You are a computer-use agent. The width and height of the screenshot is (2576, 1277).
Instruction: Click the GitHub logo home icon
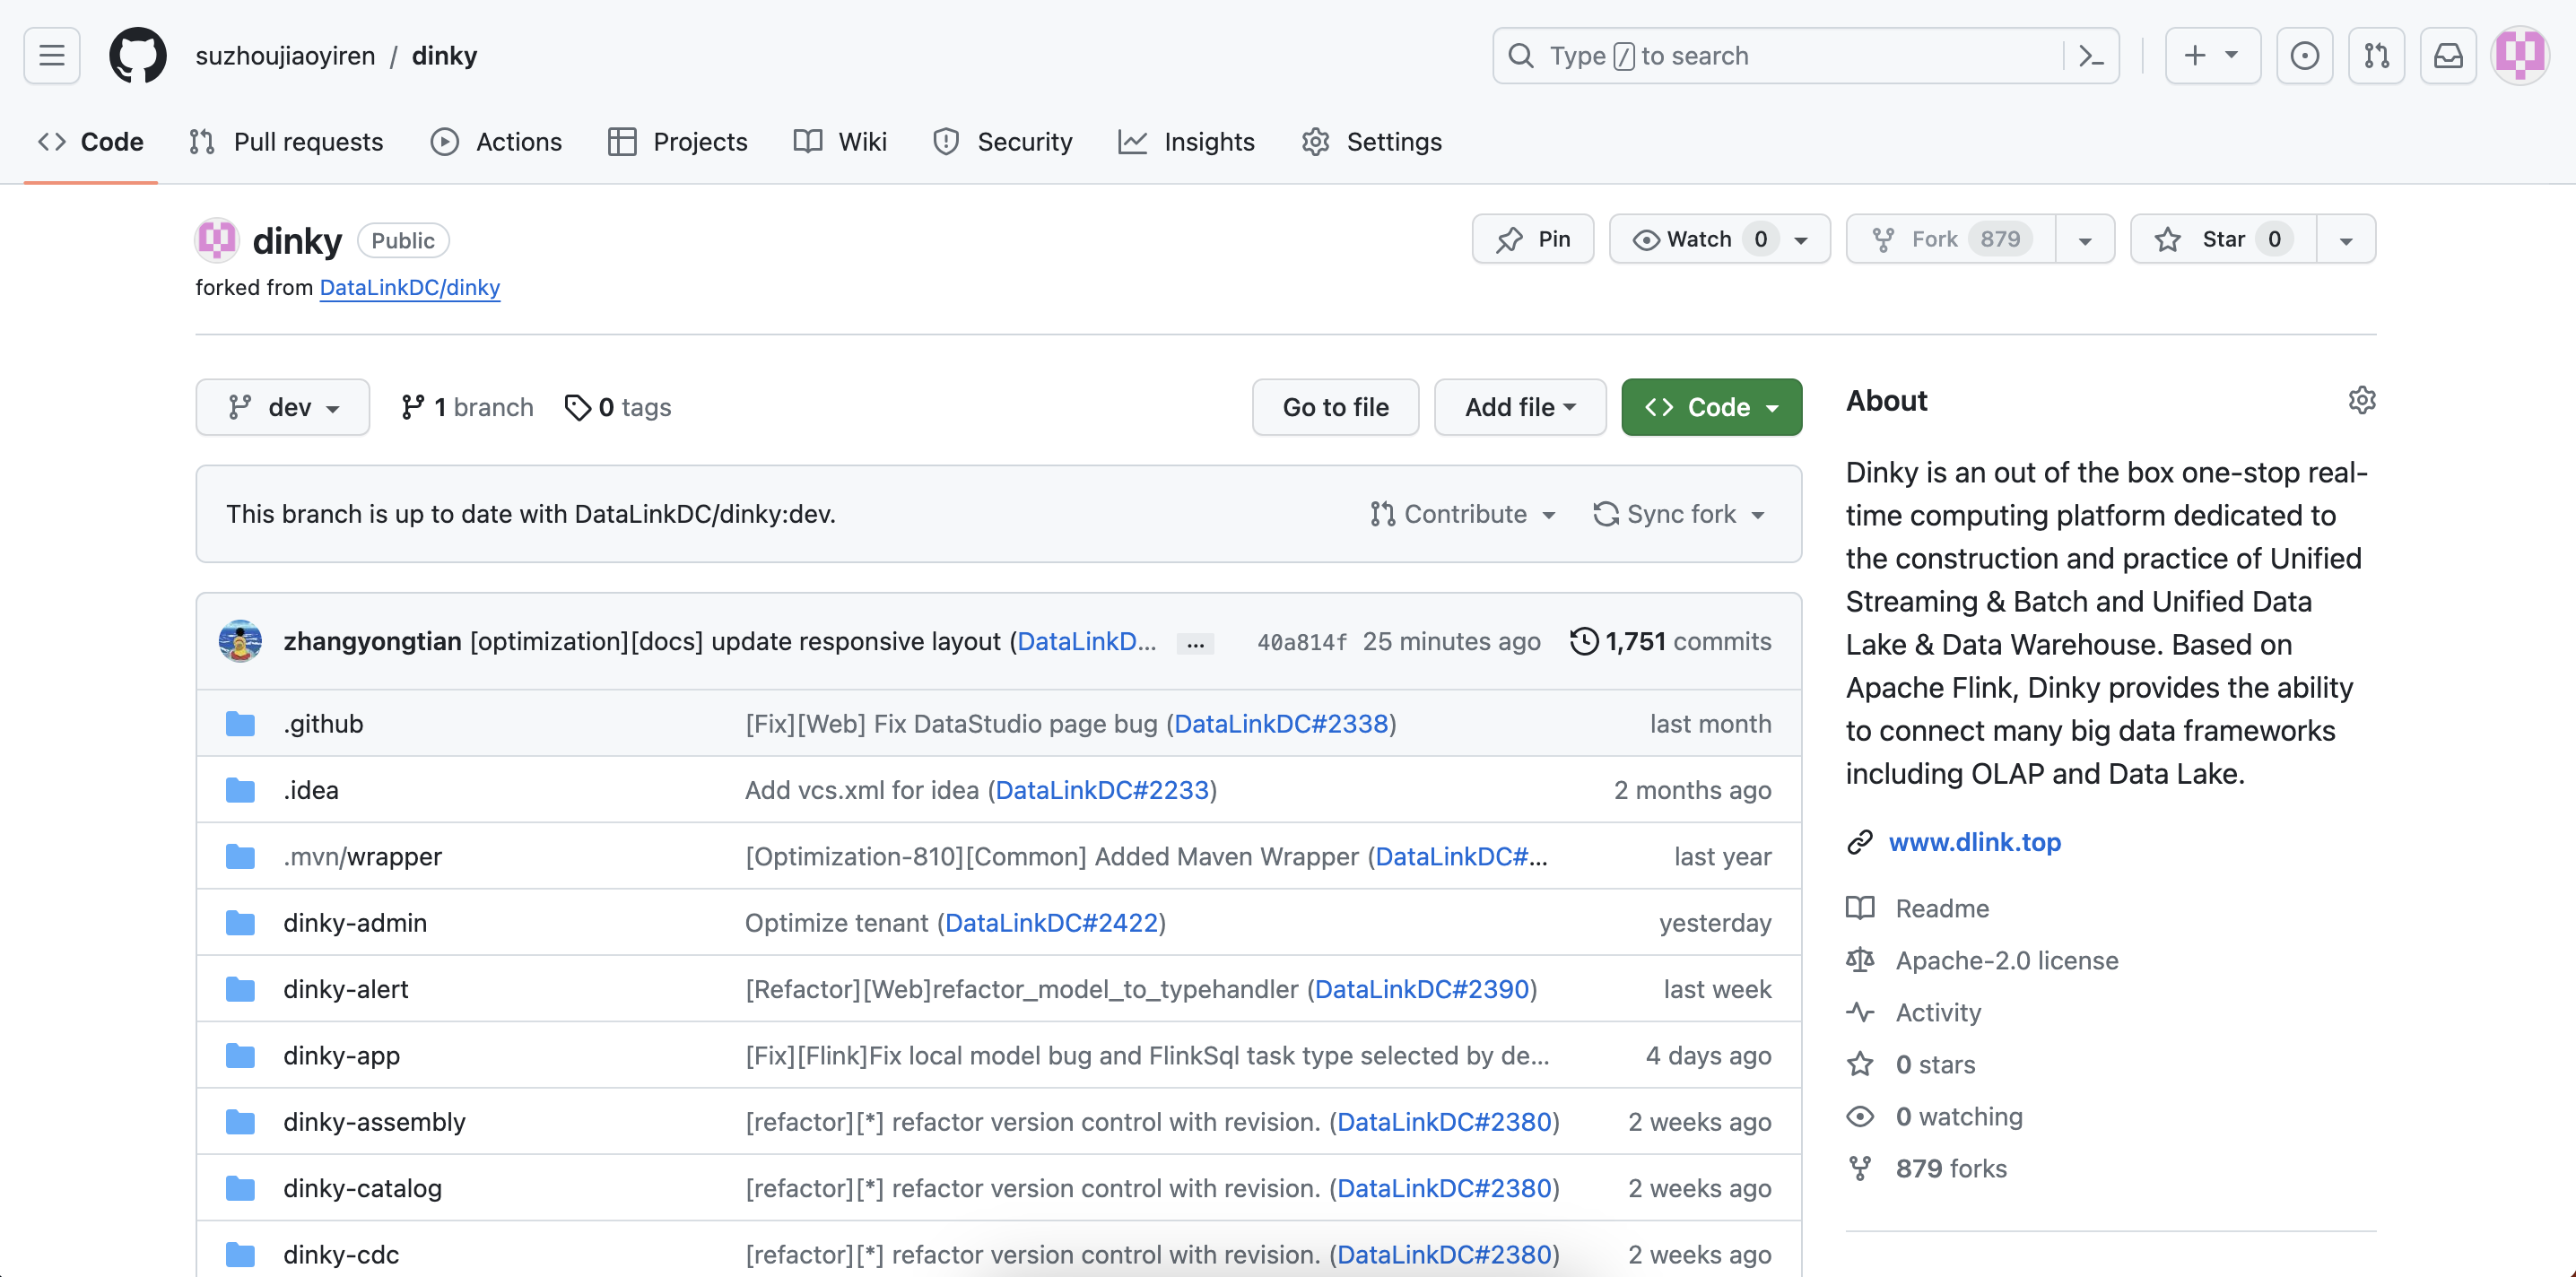(x=137, y=56)
